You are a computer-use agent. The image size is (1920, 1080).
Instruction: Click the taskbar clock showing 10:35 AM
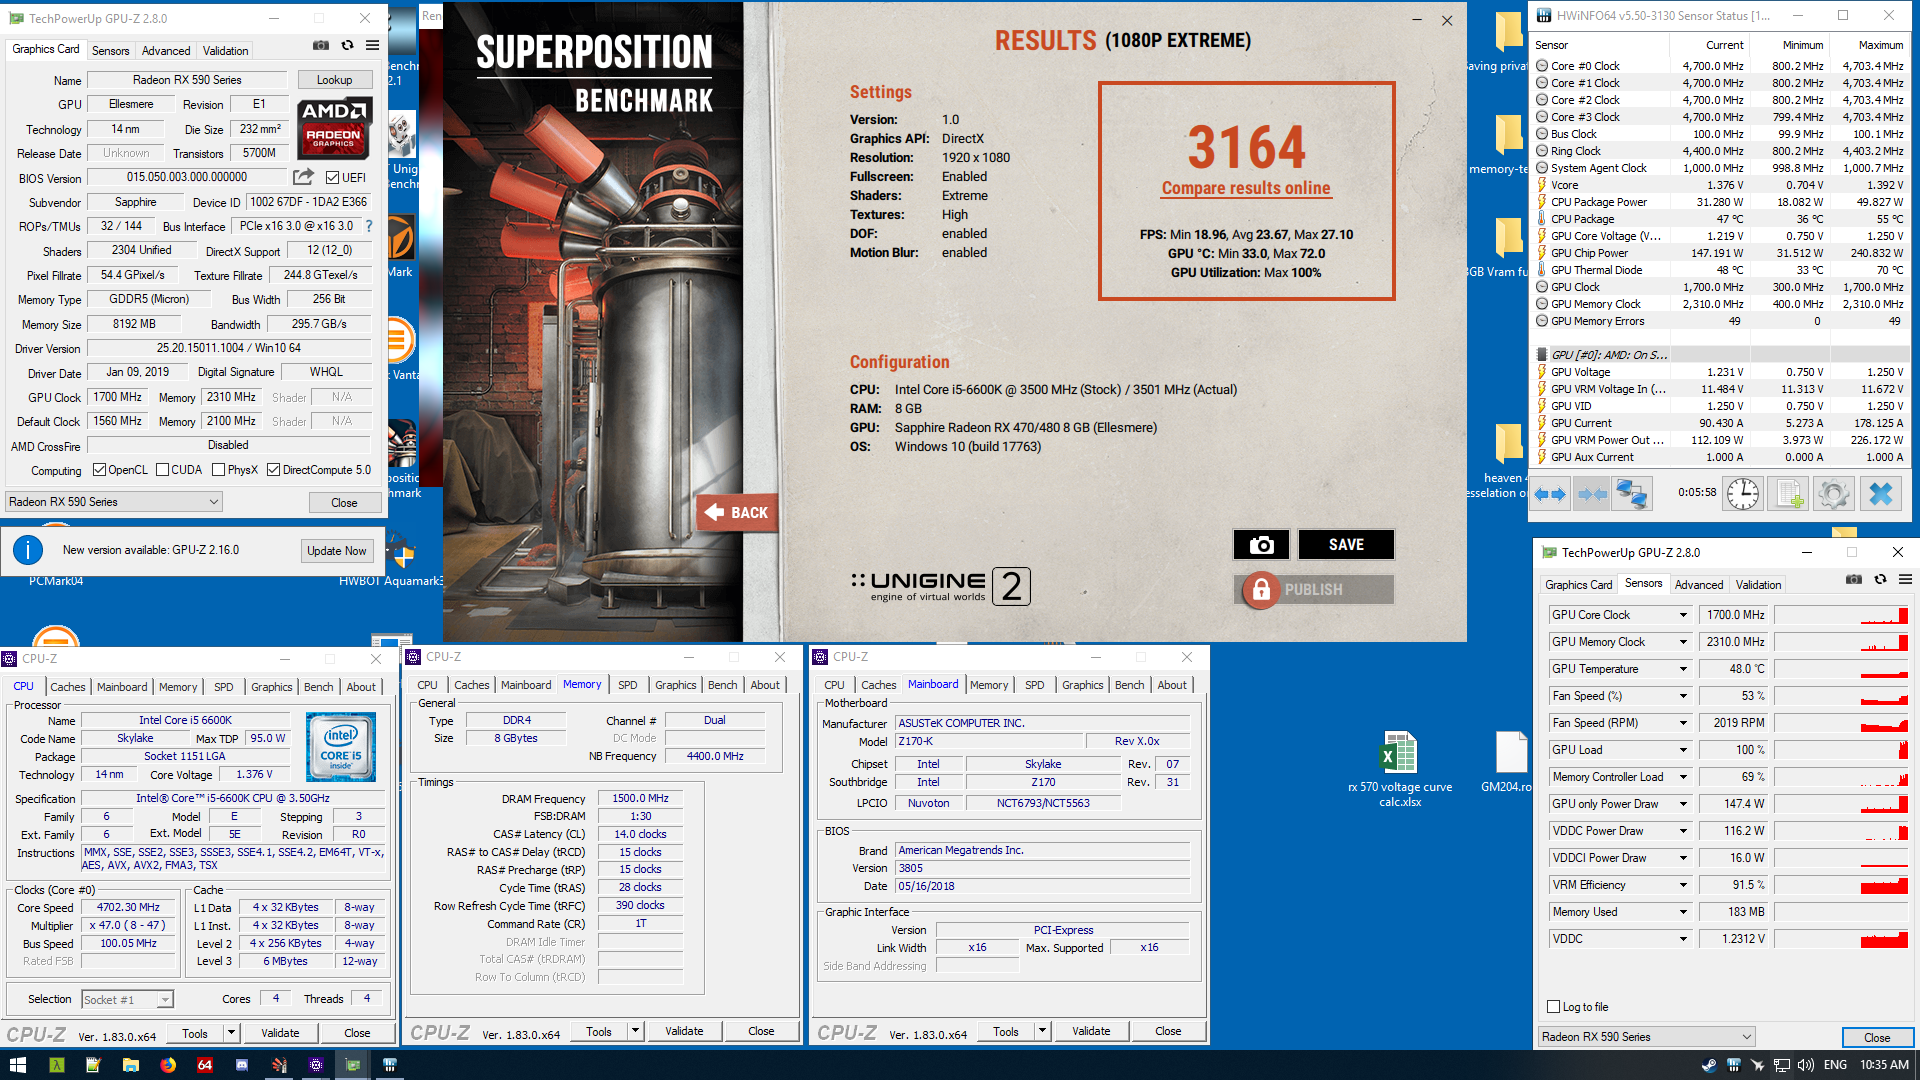pos(1884,1065)
